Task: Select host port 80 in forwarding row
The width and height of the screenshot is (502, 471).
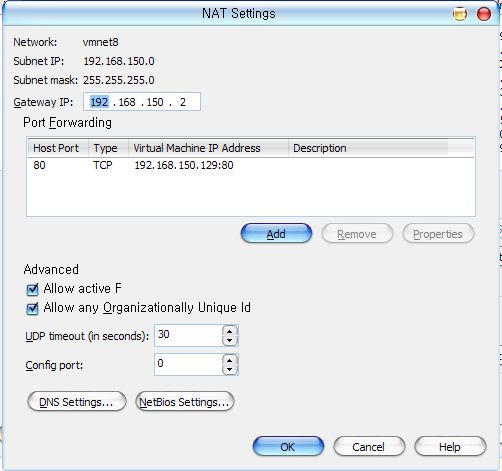Action: tap(39, 165)
